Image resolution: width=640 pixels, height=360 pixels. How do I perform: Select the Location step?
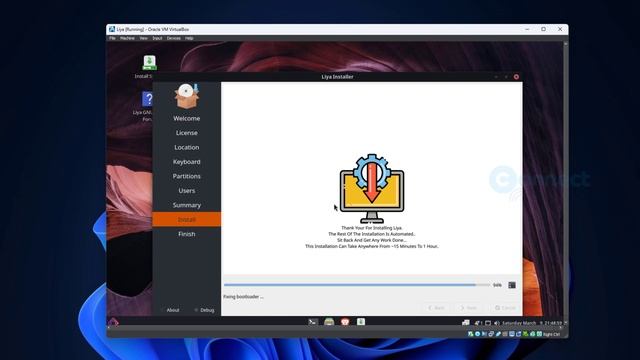187,147
